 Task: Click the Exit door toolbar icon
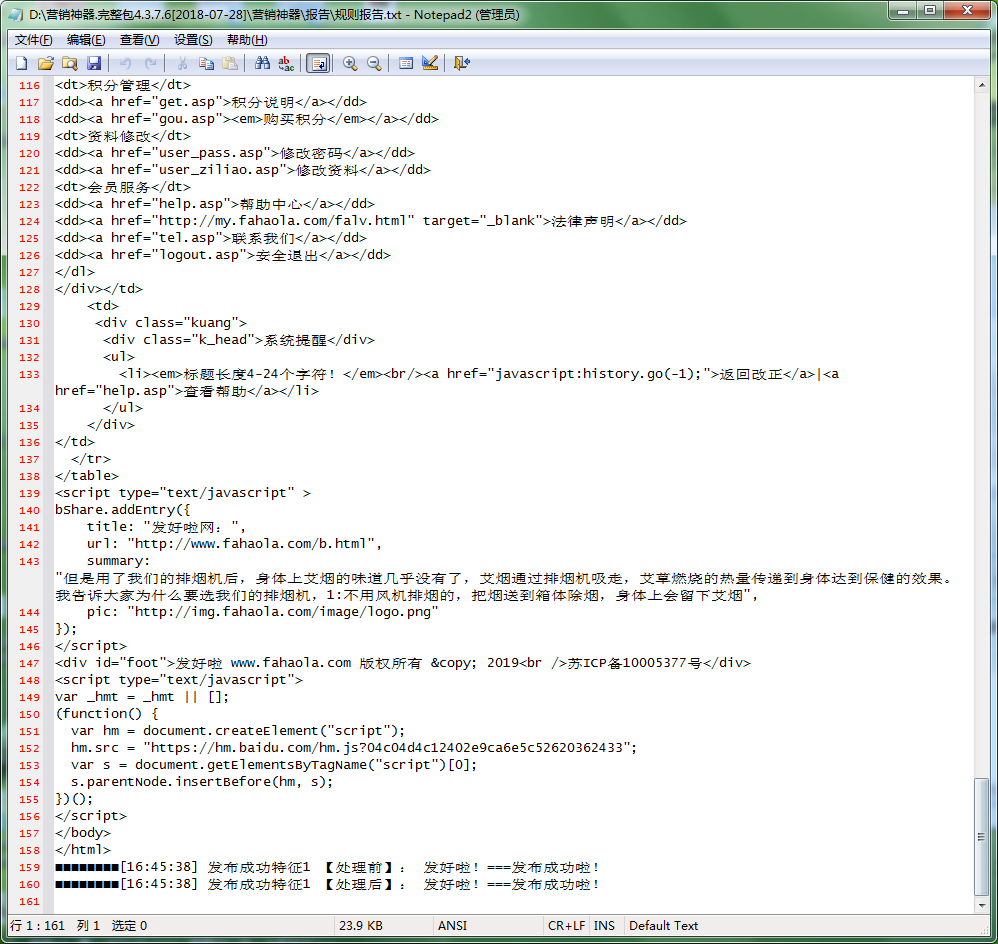coord(461,63)
